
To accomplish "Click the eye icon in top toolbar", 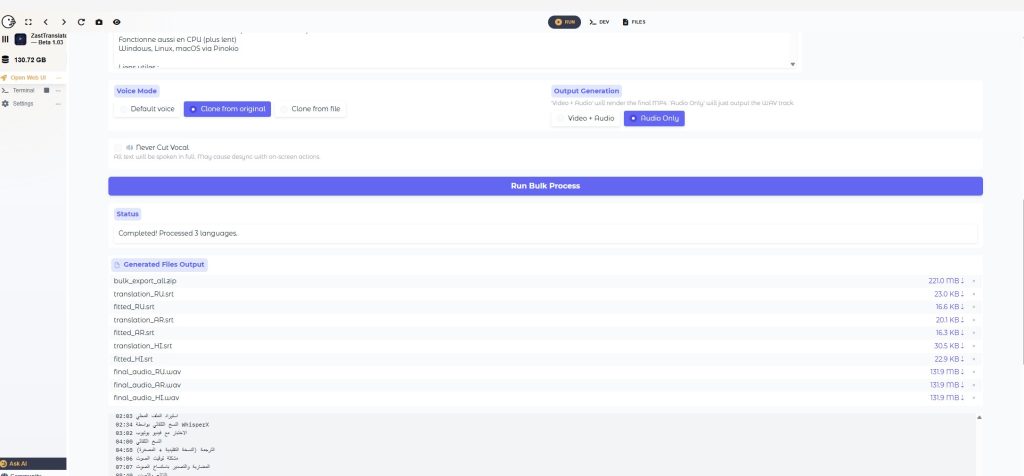I will click(x=116, y=22).
